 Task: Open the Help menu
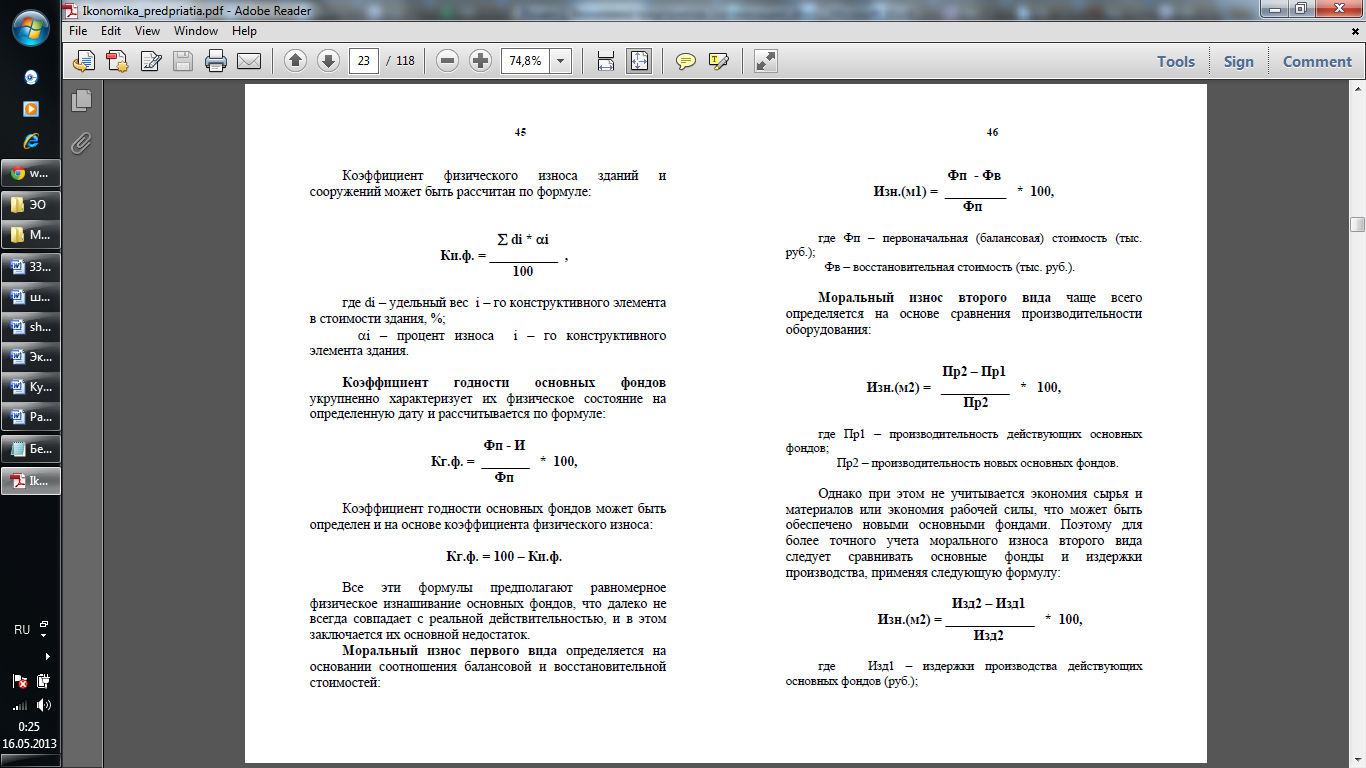click(244, 31)
